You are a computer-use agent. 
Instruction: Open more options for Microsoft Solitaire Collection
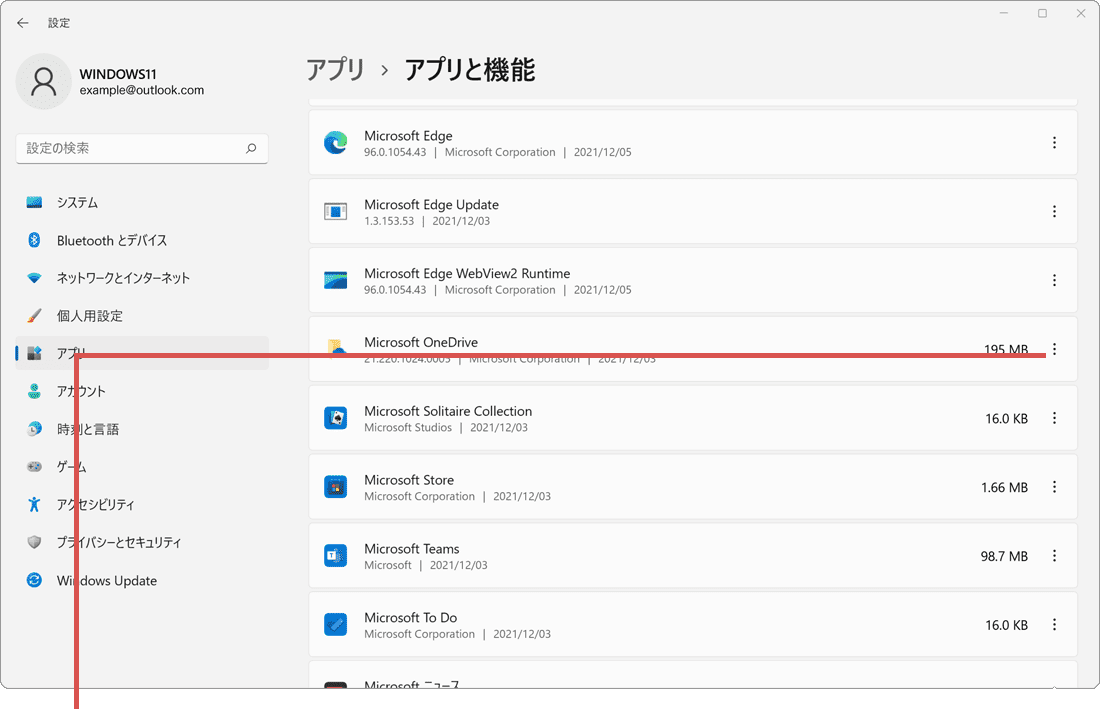[1054, 418]
